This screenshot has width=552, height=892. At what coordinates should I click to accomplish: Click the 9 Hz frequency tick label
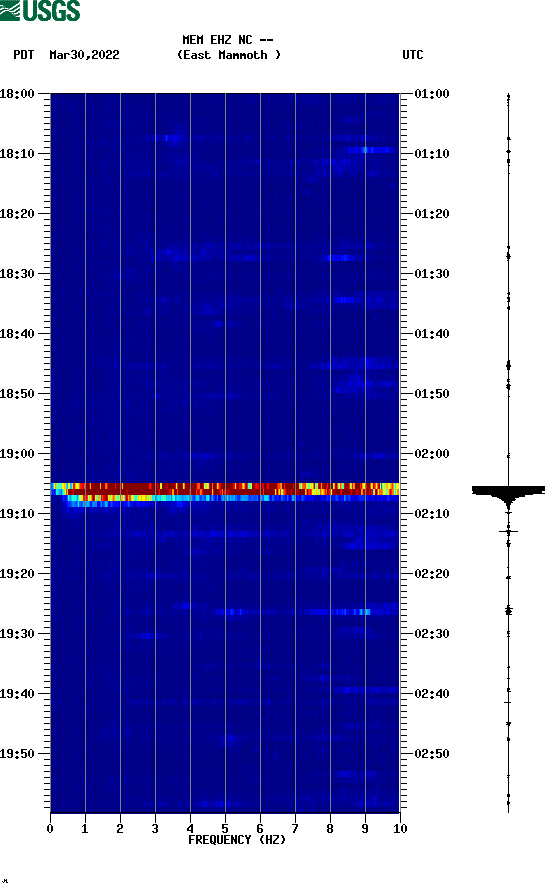pyautogui.click(x=365, y=829)
